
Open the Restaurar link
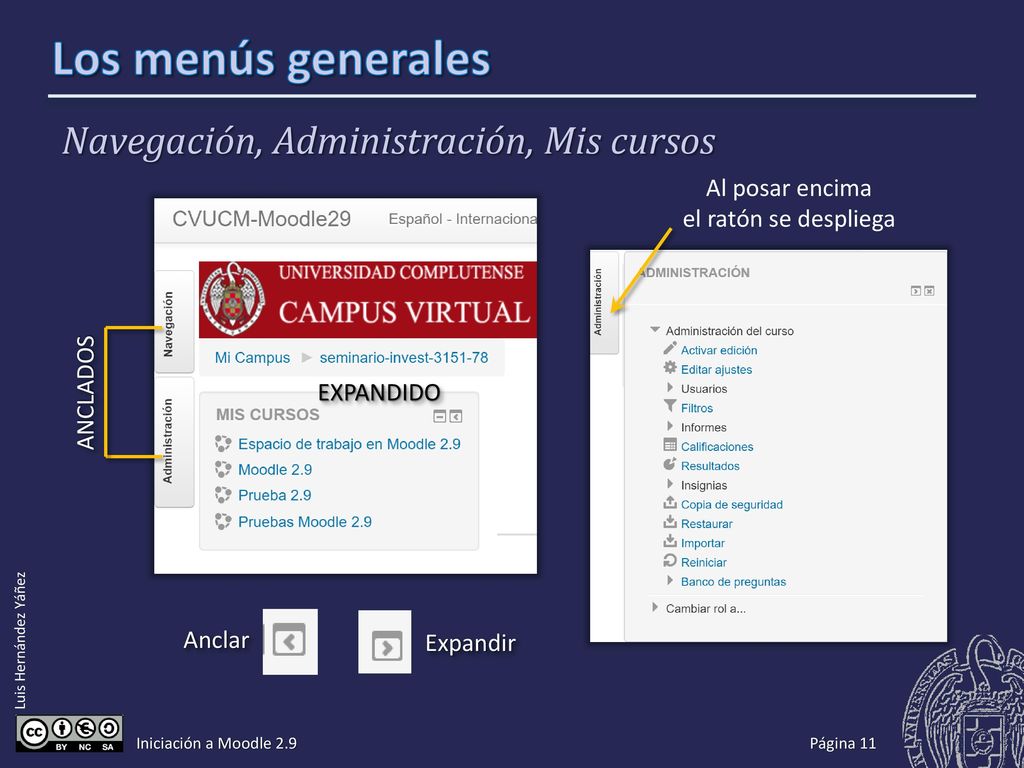707,524
